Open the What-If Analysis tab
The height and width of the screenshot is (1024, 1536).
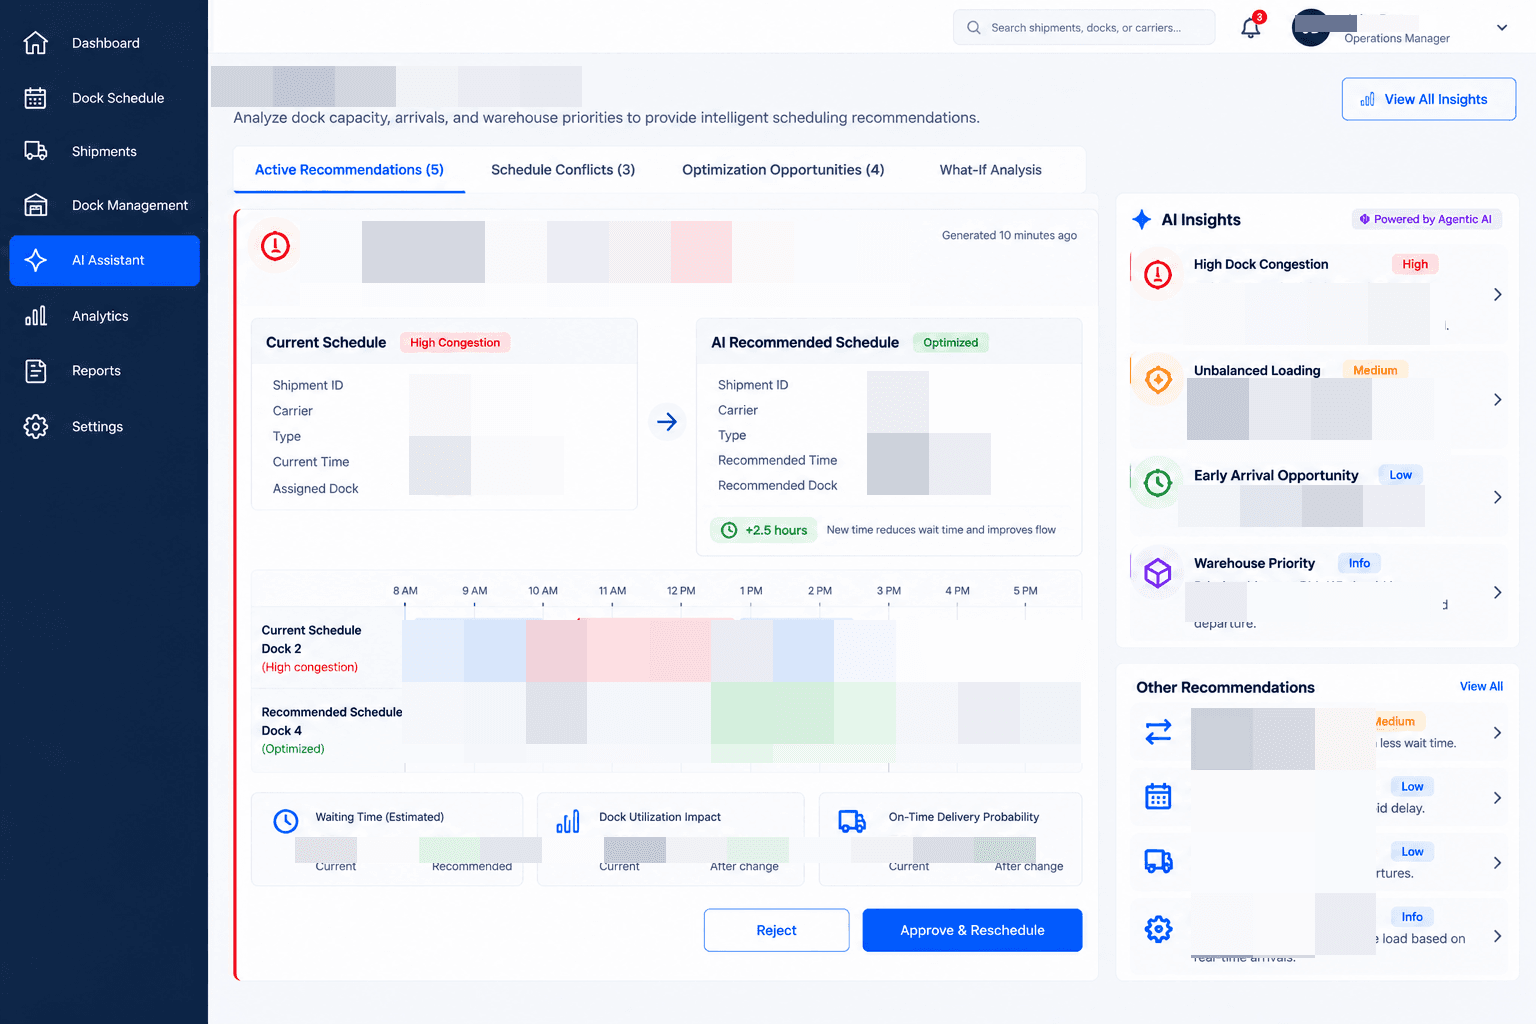tap(990, 170)
